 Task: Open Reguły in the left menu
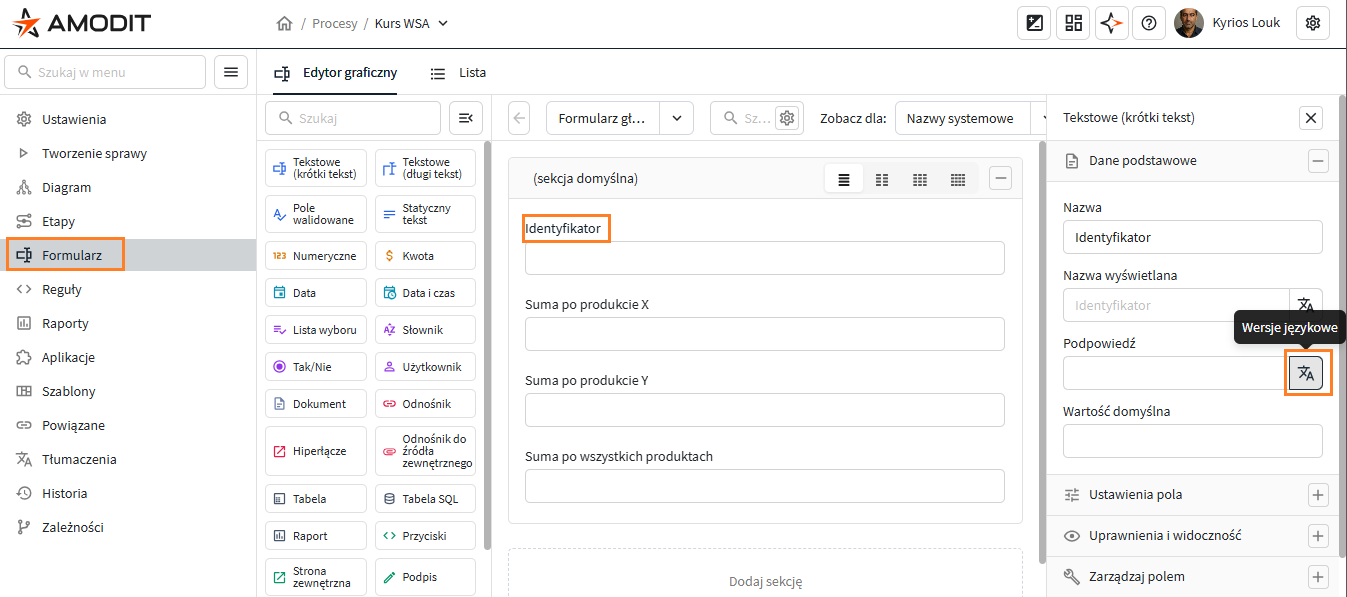coord(61,289)
